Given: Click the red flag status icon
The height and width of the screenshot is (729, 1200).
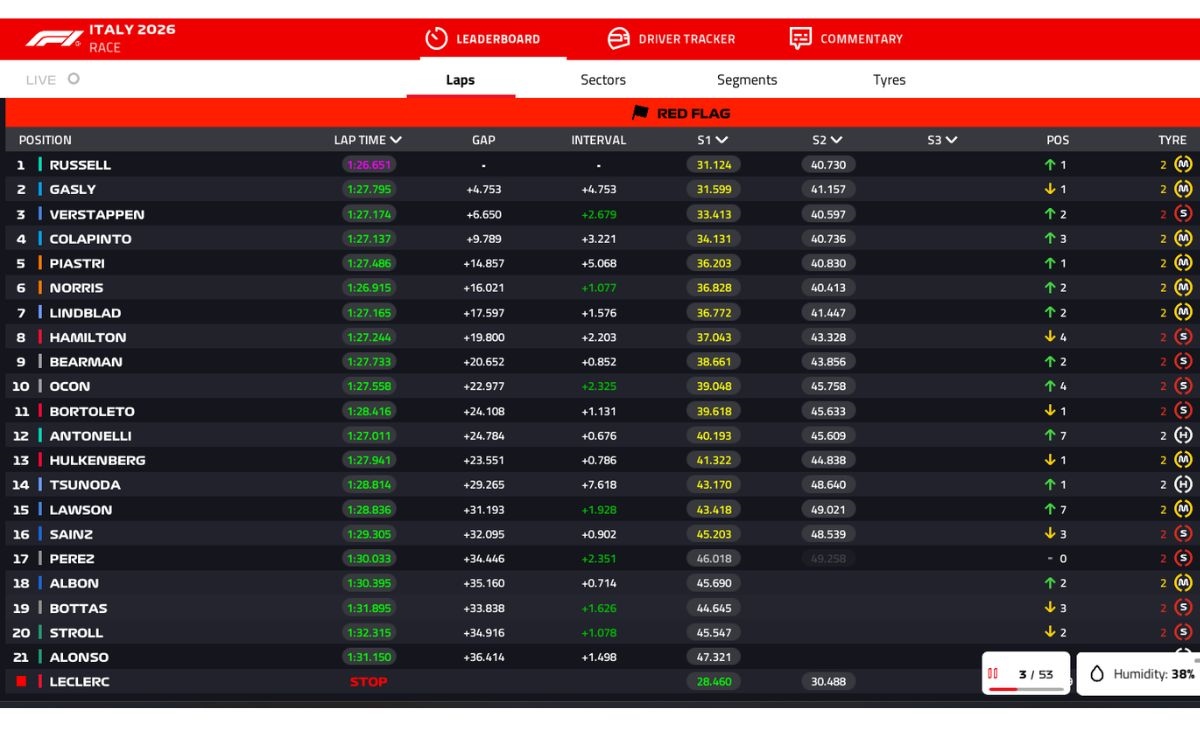Looking at the screenshot, I should 641,113.
